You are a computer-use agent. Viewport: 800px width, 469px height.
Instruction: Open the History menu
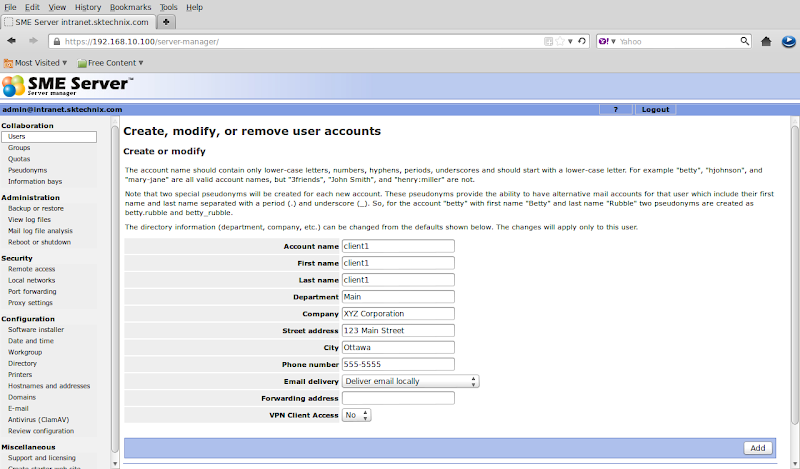(88, 7)
